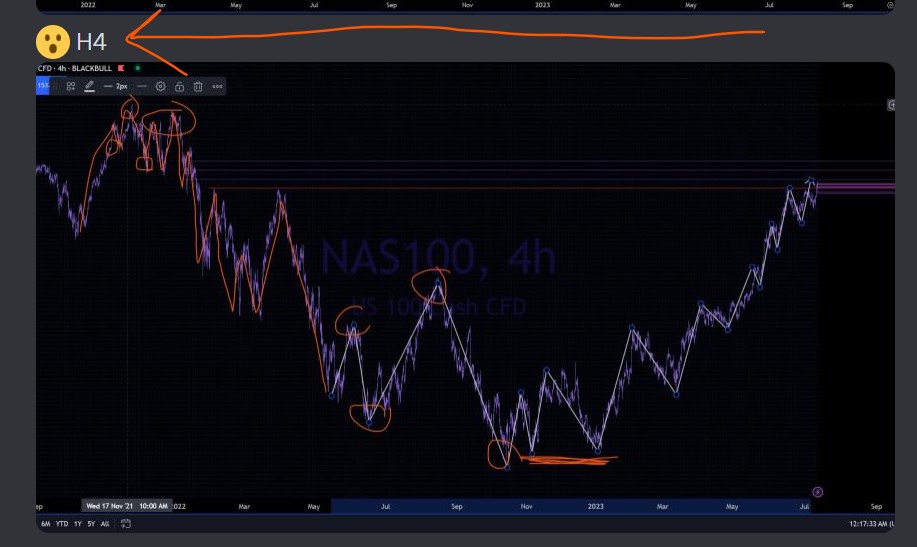
Task: Toggle the lock icon for the drawing
Action: click(180, 87)
